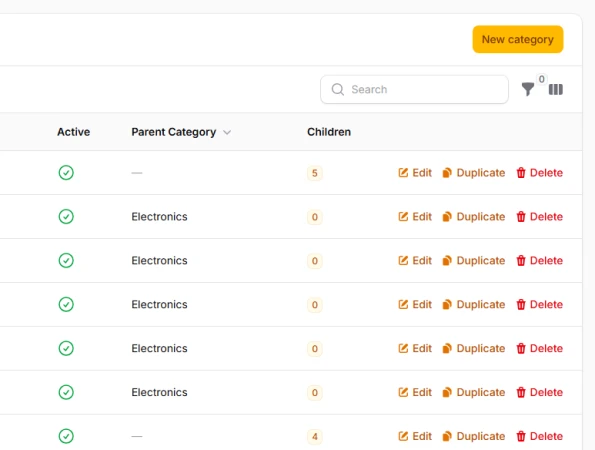This screenshot has height=450, width=595.
Task: Open the filter funnel icon
Action: pos(528,90)
